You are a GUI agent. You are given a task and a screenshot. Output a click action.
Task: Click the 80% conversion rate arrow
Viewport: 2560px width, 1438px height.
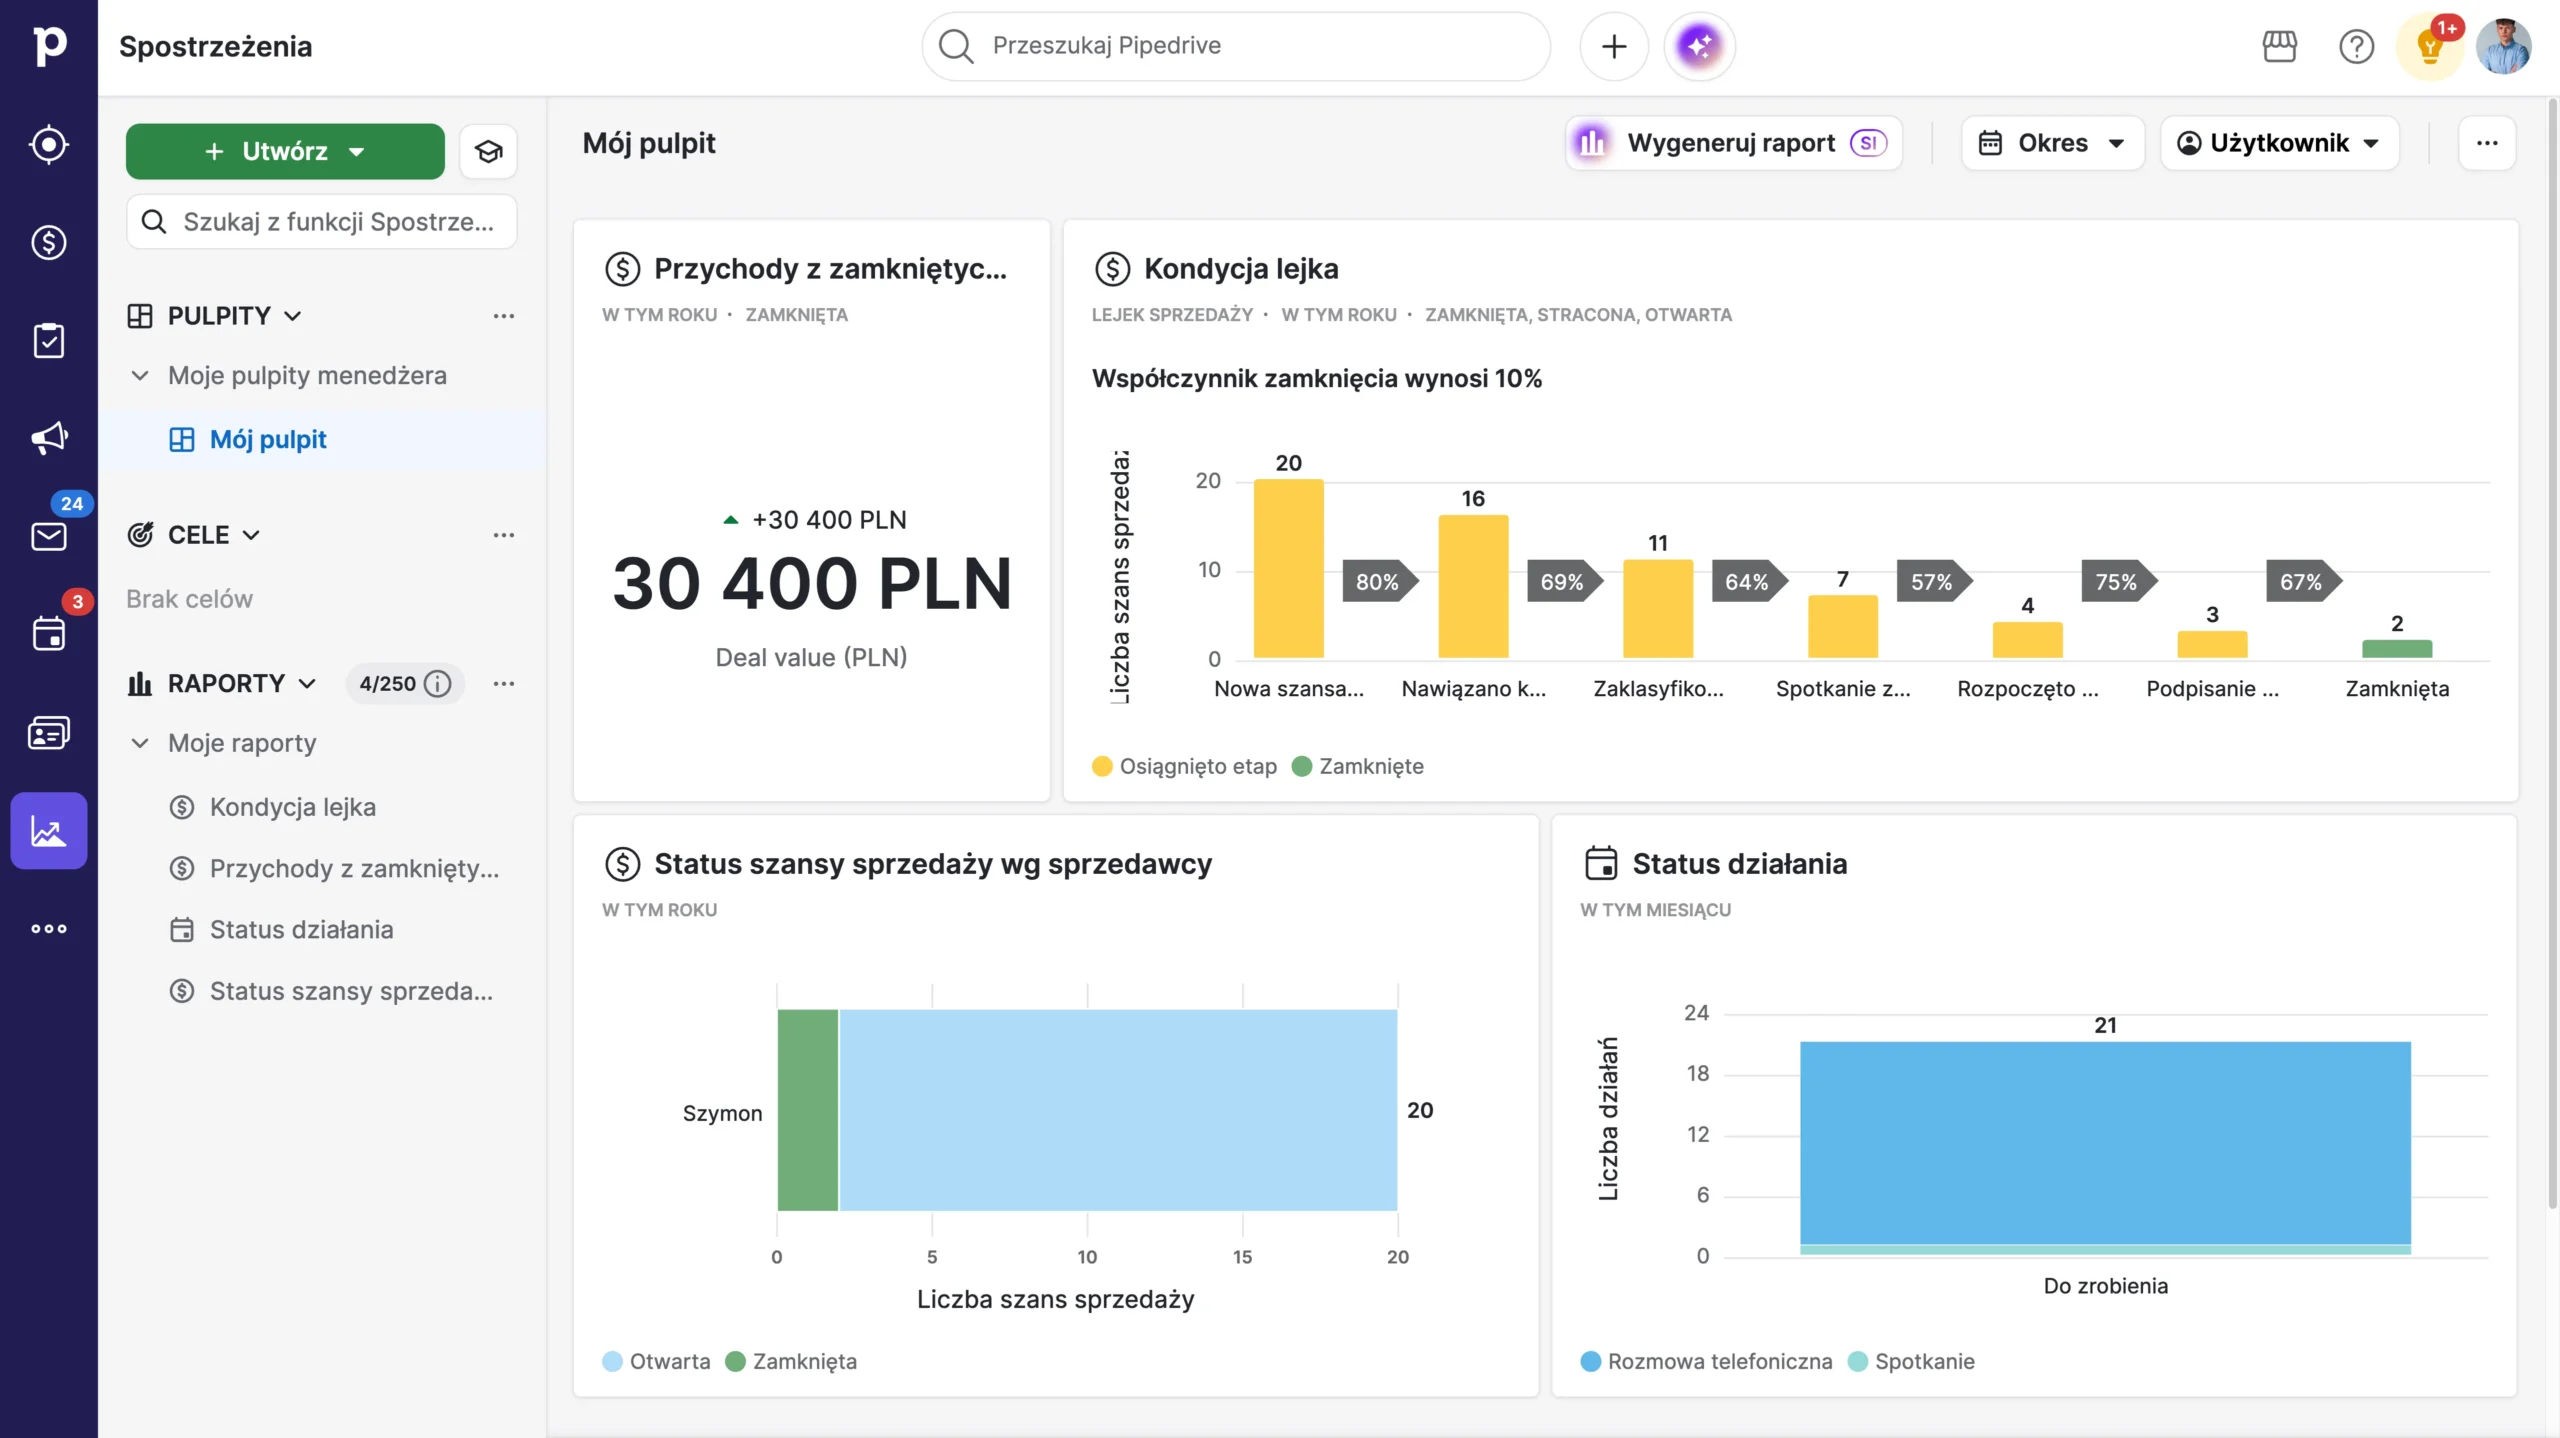pos(1380,582)
